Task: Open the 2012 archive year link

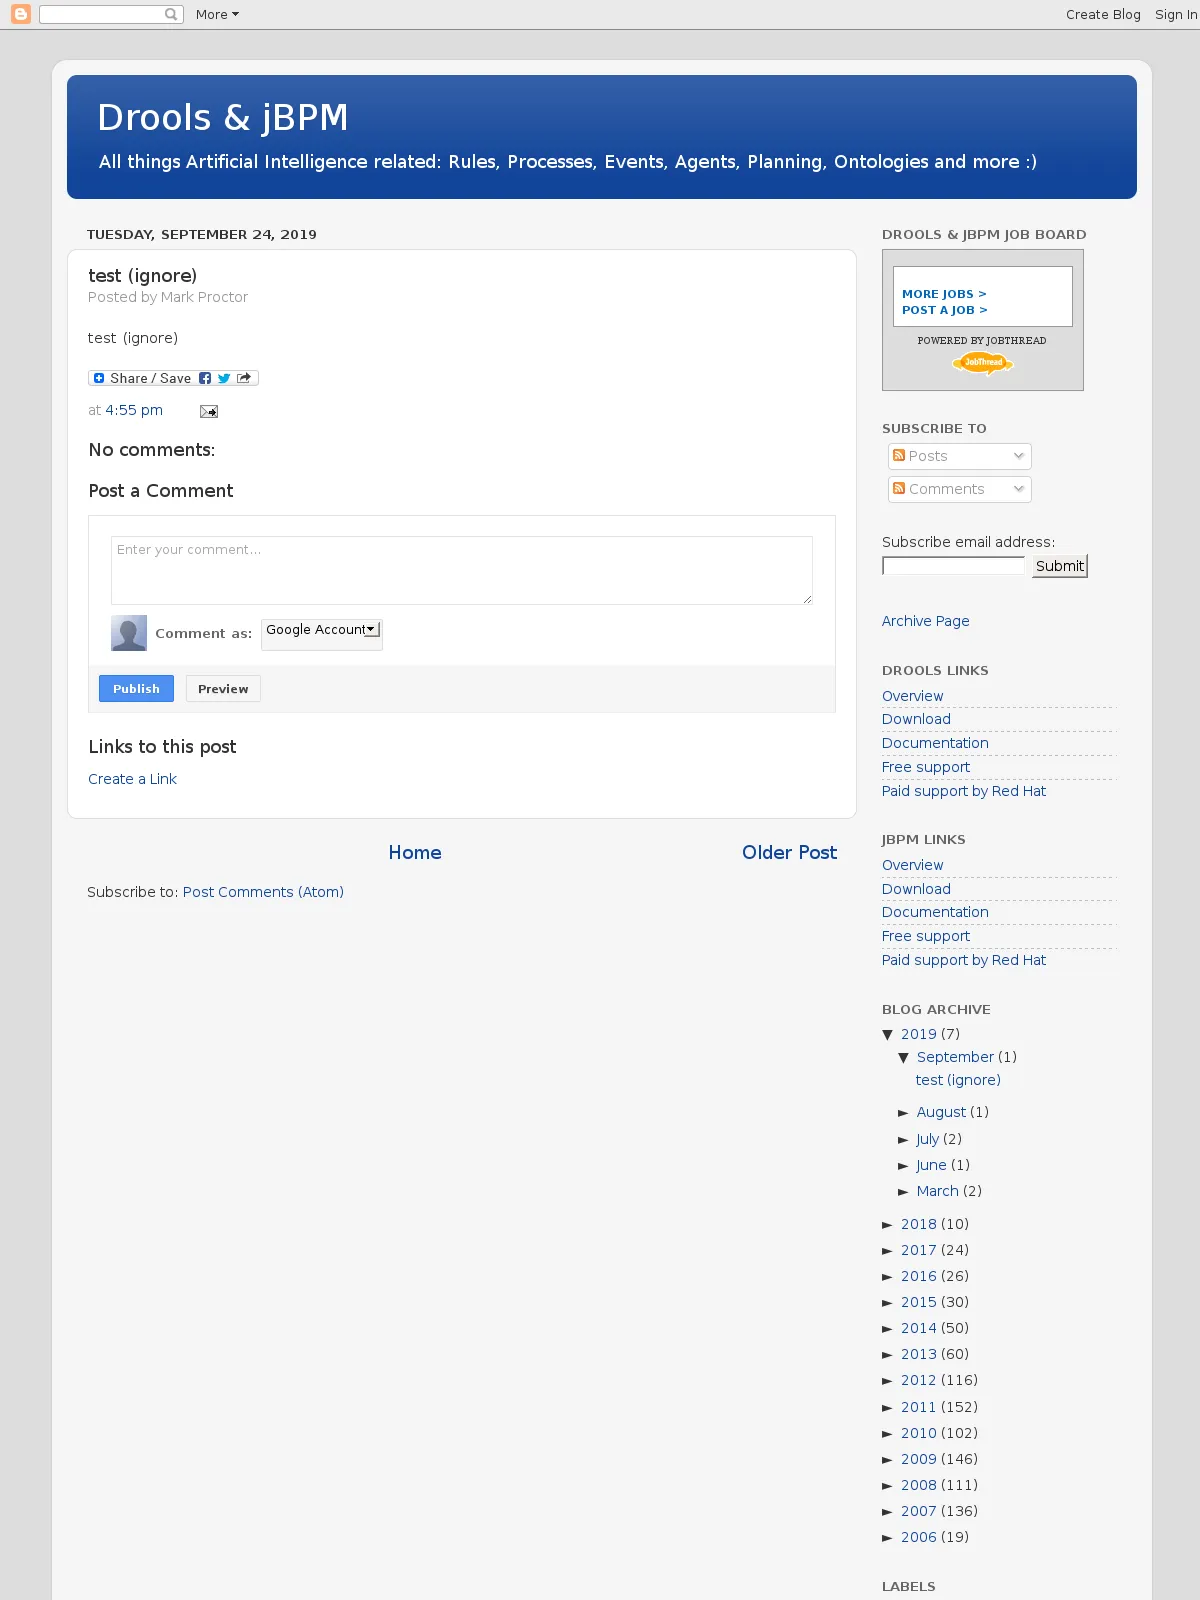Action: click(919, 1380)
